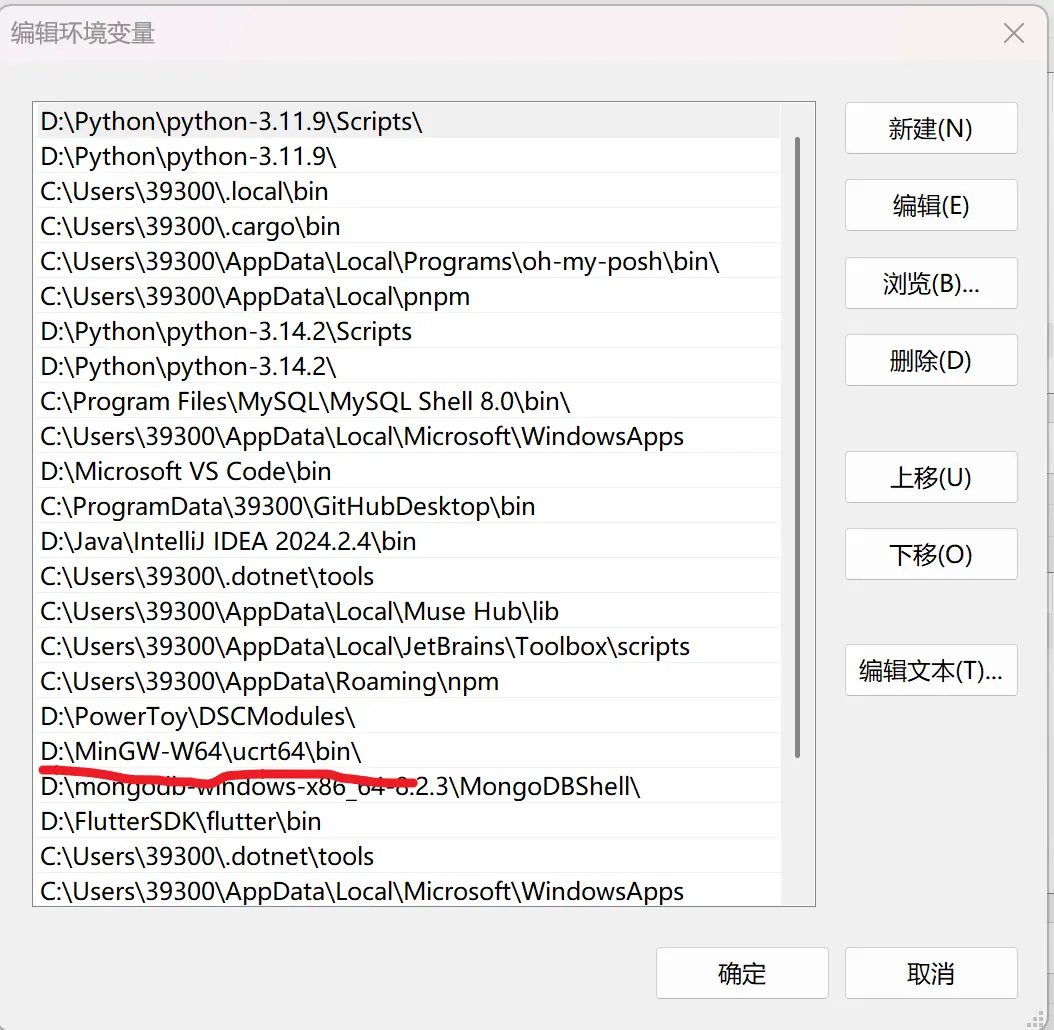Select C:\Users\39300\.local\bin entry

point(409,191)
